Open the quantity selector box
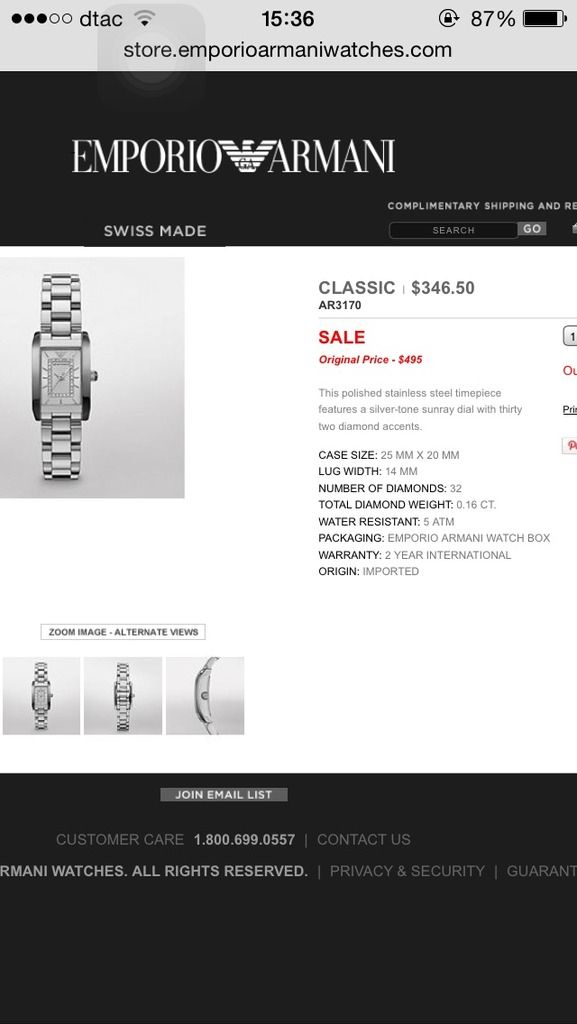 [570, 336]
